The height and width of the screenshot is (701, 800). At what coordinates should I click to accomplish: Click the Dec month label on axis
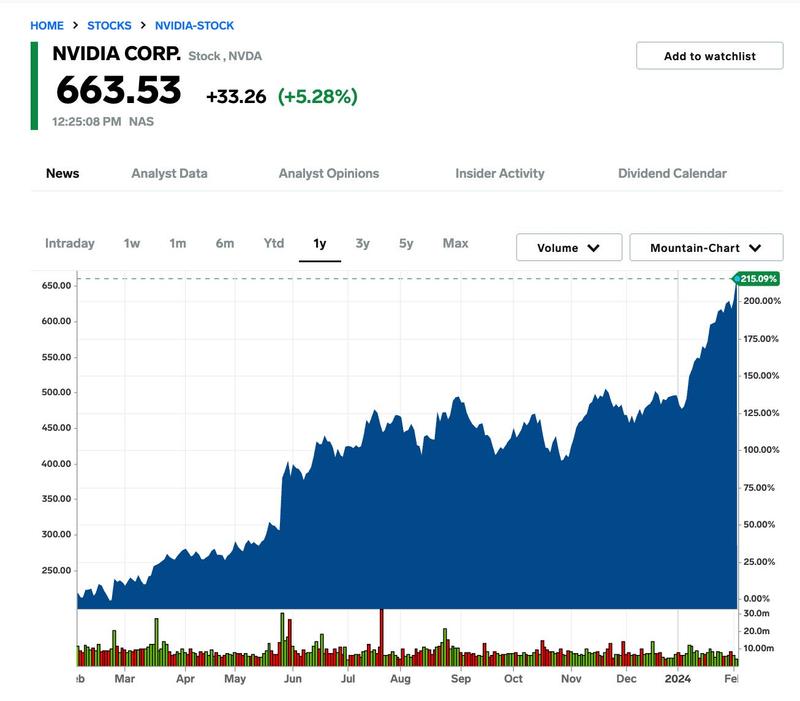tap(626, 679)
